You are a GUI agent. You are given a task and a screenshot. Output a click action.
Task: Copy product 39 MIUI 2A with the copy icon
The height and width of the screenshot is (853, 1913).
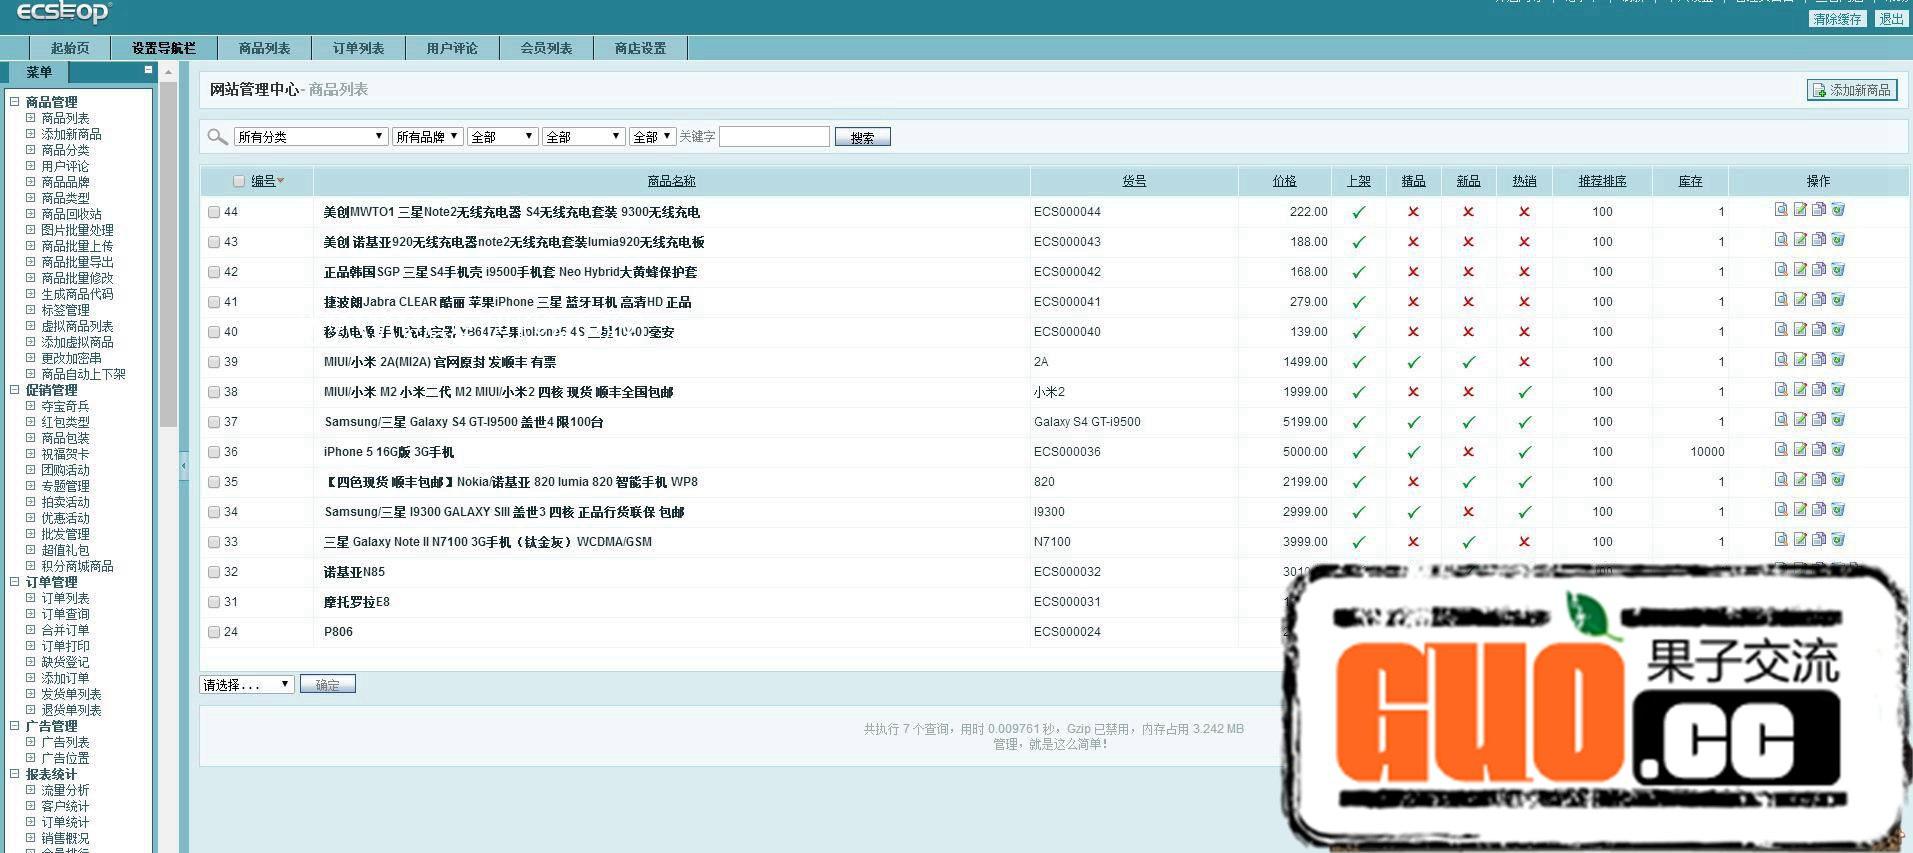click(1819, 360)
